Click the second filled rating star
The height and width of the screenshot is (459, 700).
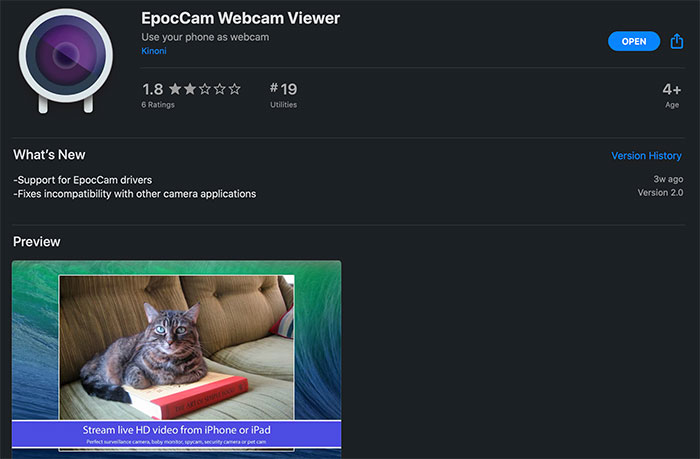point(190,89)
